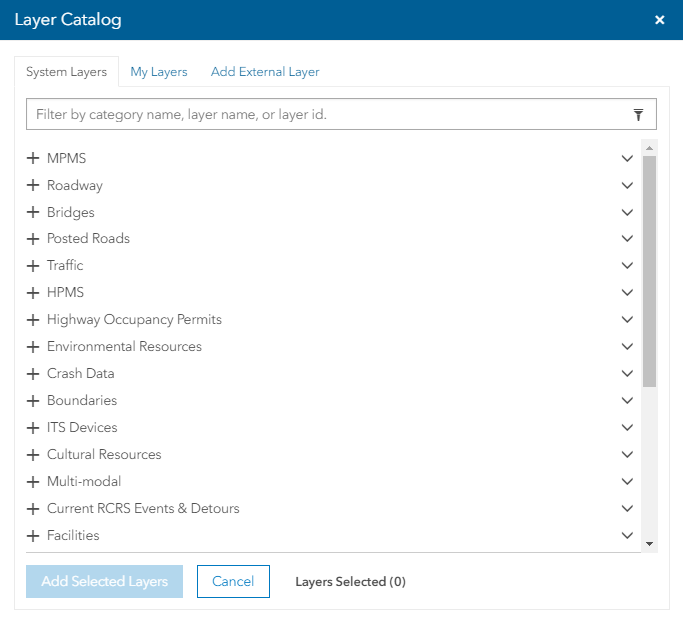Switch to the My Layers tab

(x=159, y=72)
